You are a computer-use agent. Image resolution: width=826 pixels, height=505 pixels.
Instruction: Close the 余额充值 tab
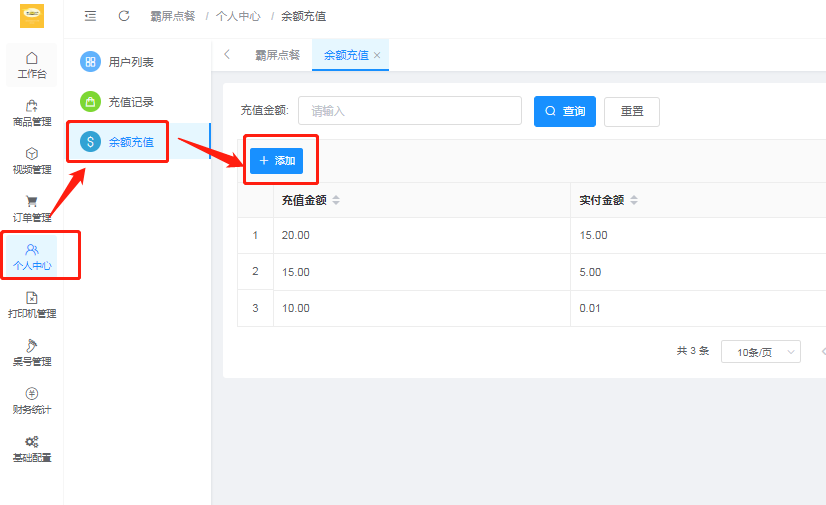coord(377,55)
